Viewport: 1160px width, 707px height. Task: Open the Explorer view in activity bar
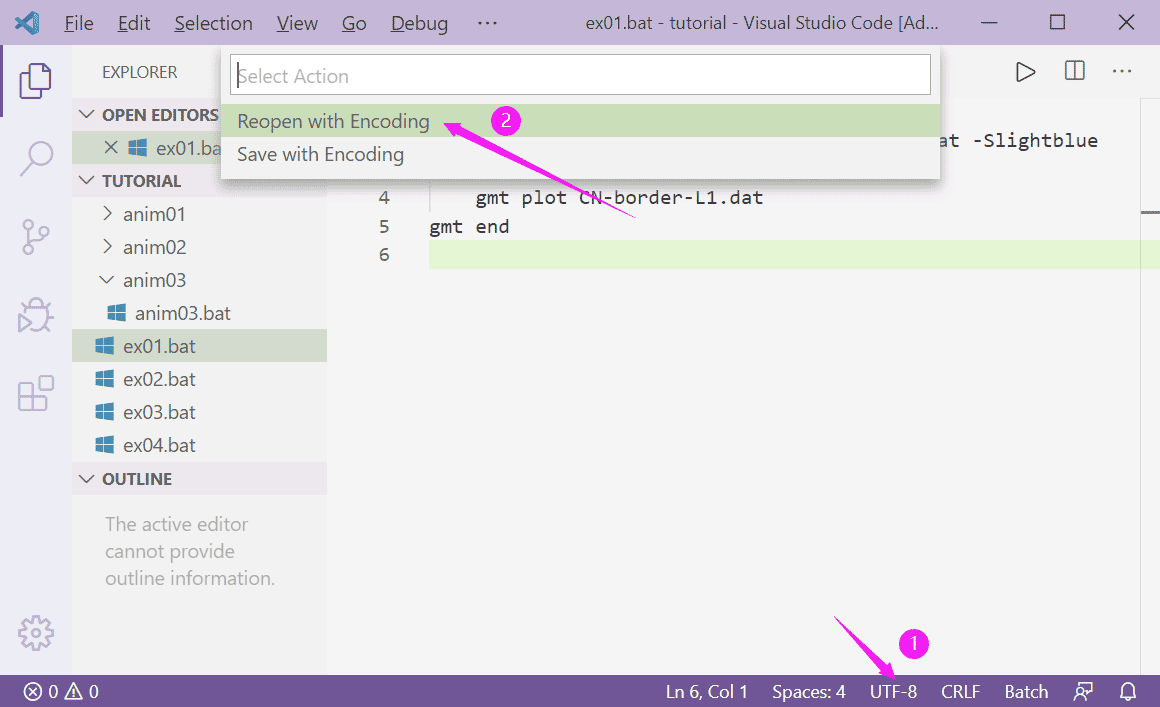pos(35,81)
